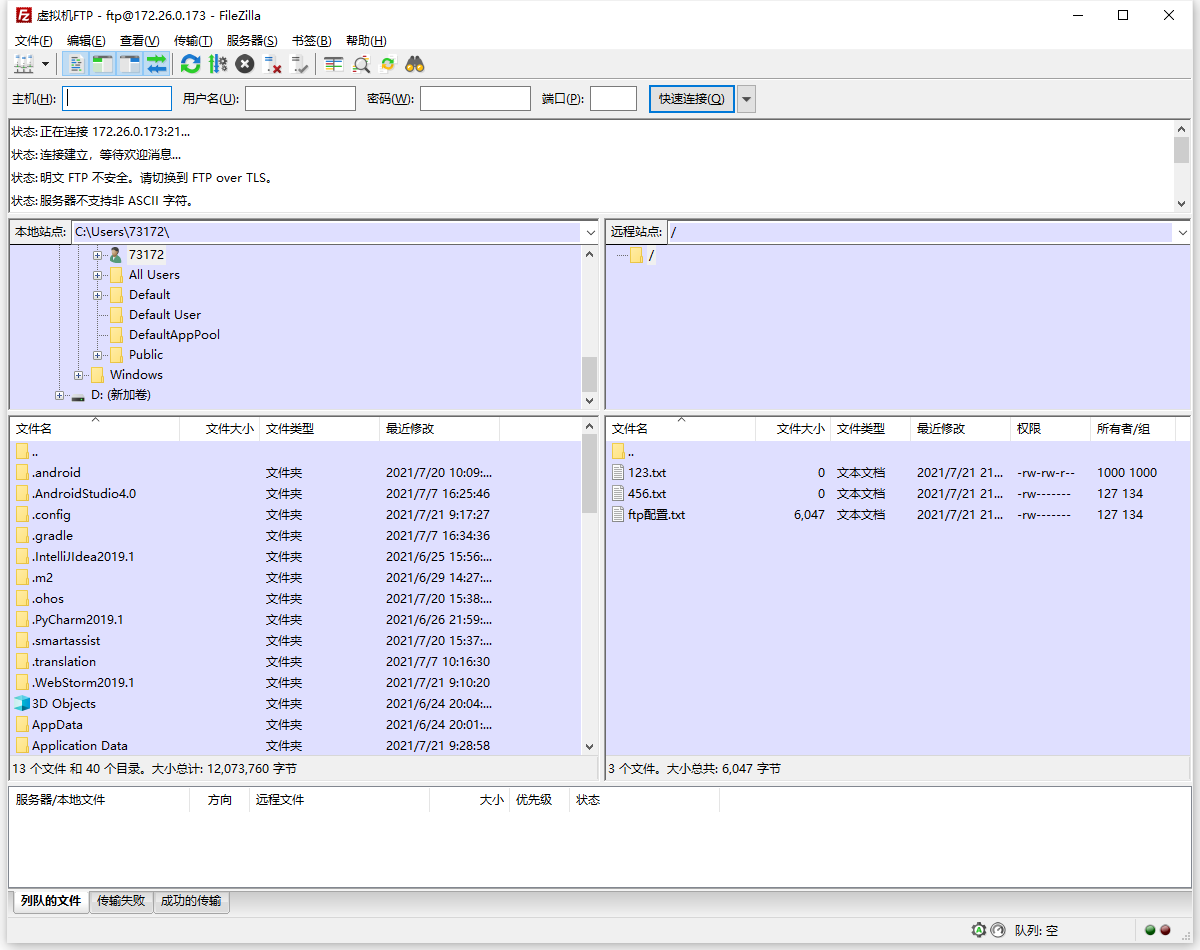Open 查看(V) menu

139,40
